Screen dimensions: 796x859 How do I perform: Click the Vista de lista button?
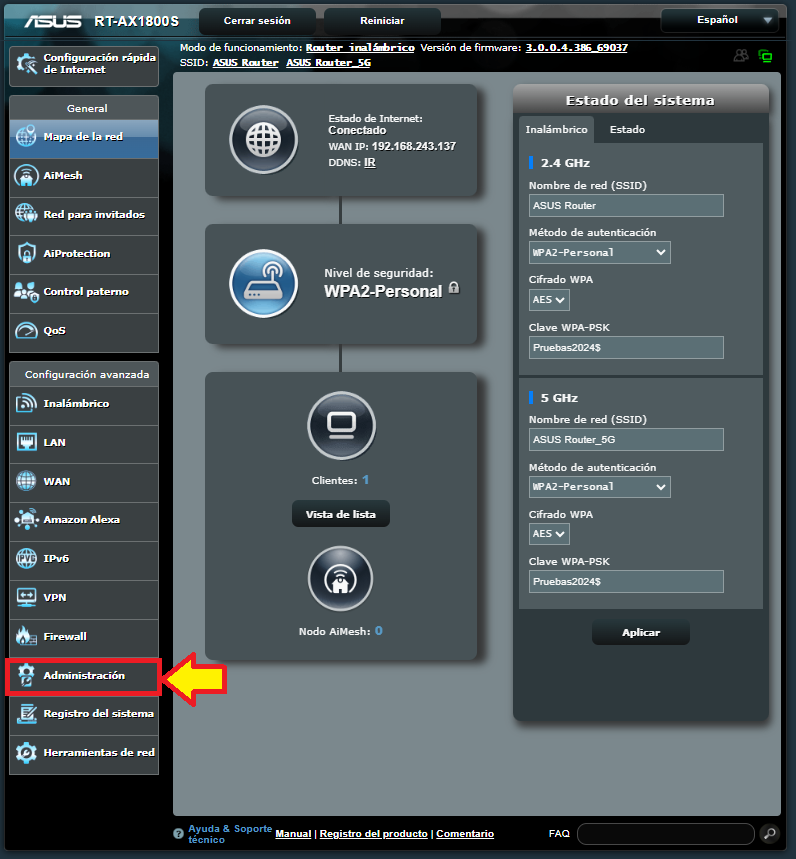point(341,514)
